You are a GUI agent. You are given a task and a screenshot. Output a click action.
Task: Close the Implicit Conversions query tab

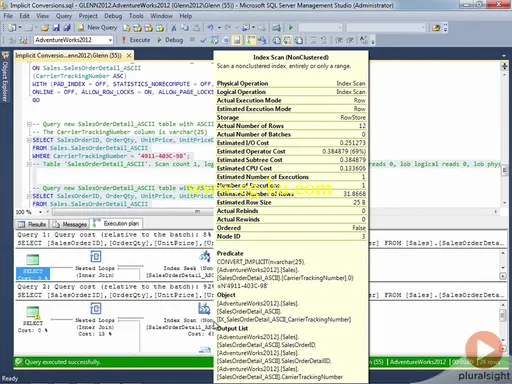[129, 56]
